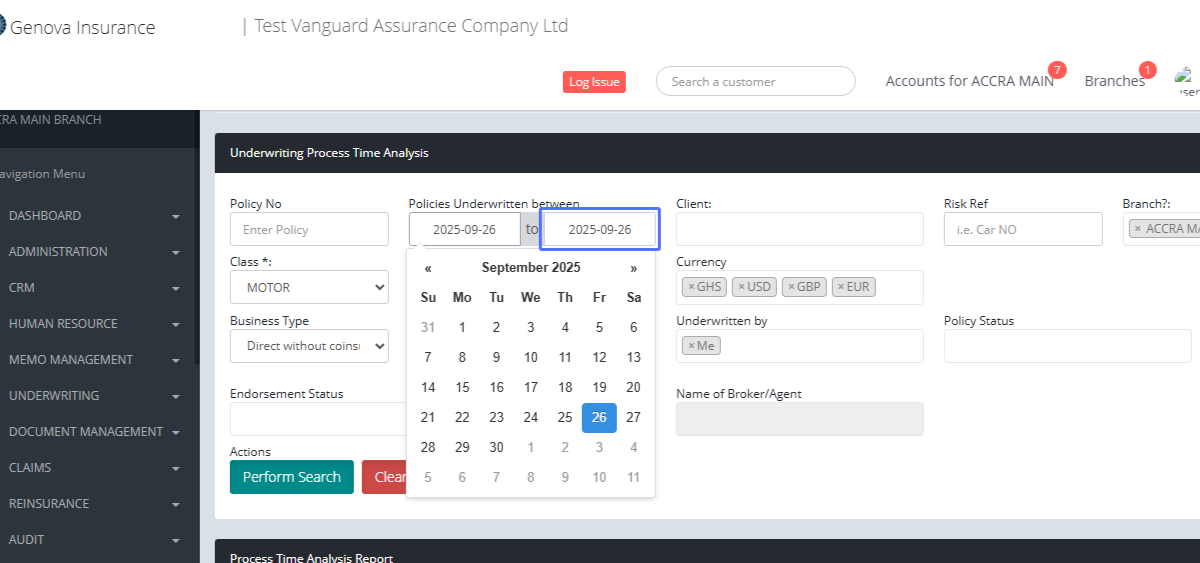
Task: Click the Perform Search button
Action: 291,477
